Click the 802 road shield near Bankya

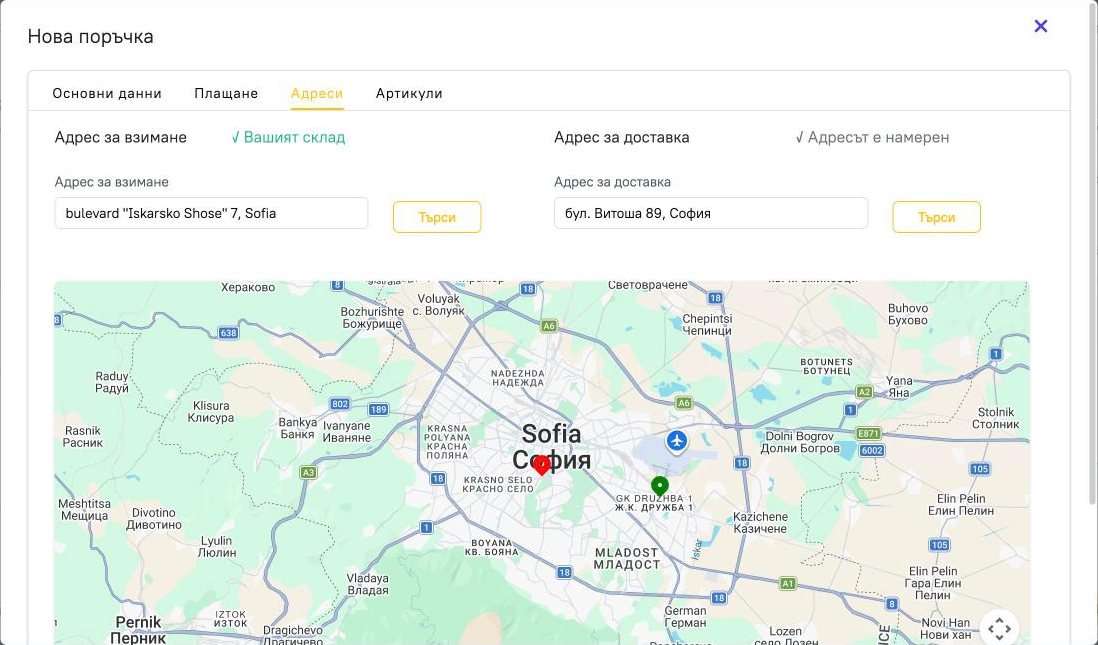point(340,403)
